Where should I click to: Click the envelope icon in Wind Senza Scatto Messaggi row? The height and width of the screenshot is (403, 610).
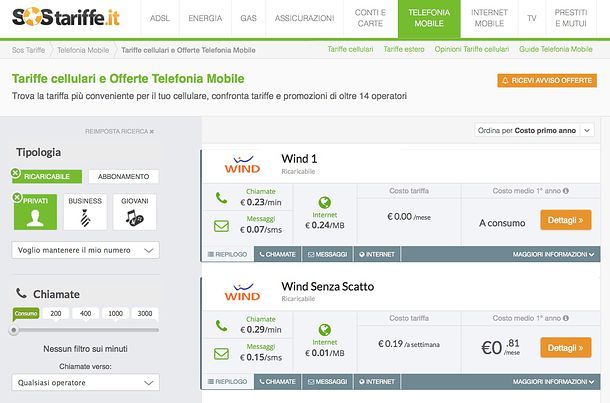[x=221, y=354]
